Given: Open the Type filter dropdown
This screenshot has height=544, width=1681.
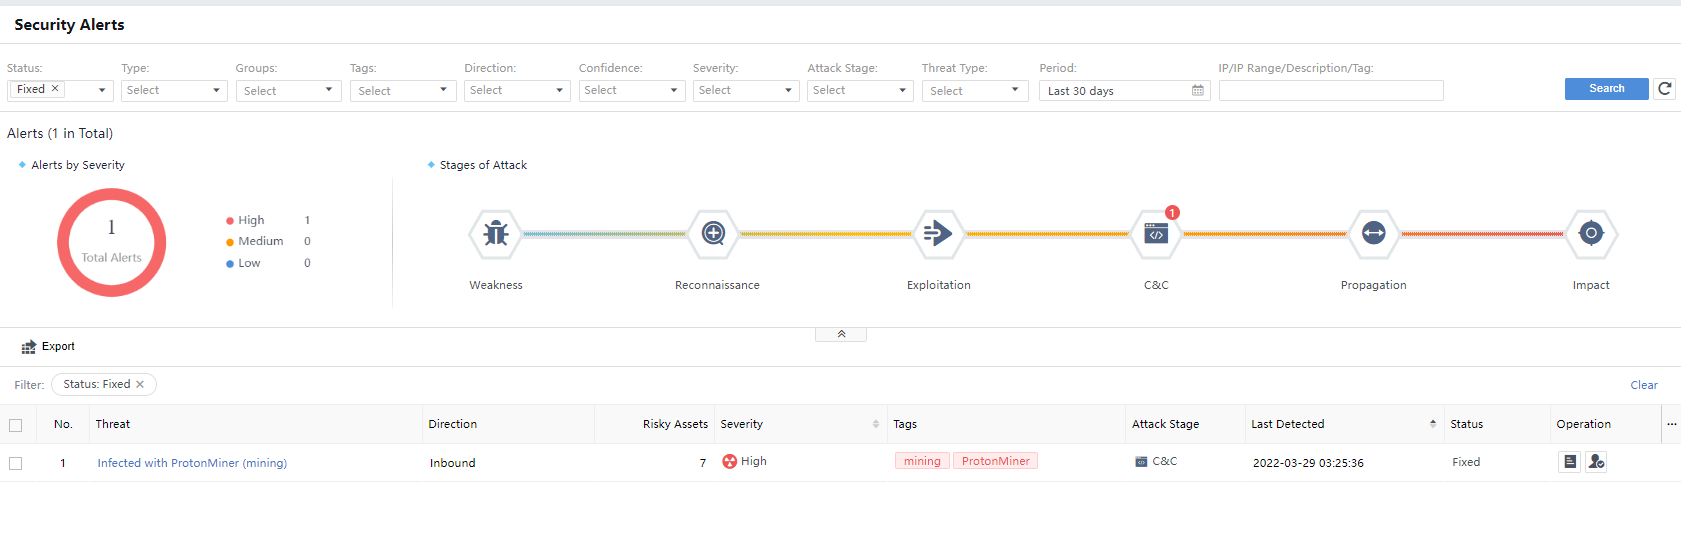Looking at the screenshot, I should tap(174, 91).
